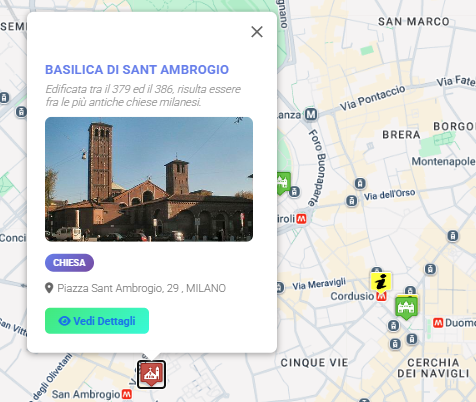Viewport: 476px width, 402px height.
Task: Select the Cairoli metro station icon
Action: click(301, 219)
